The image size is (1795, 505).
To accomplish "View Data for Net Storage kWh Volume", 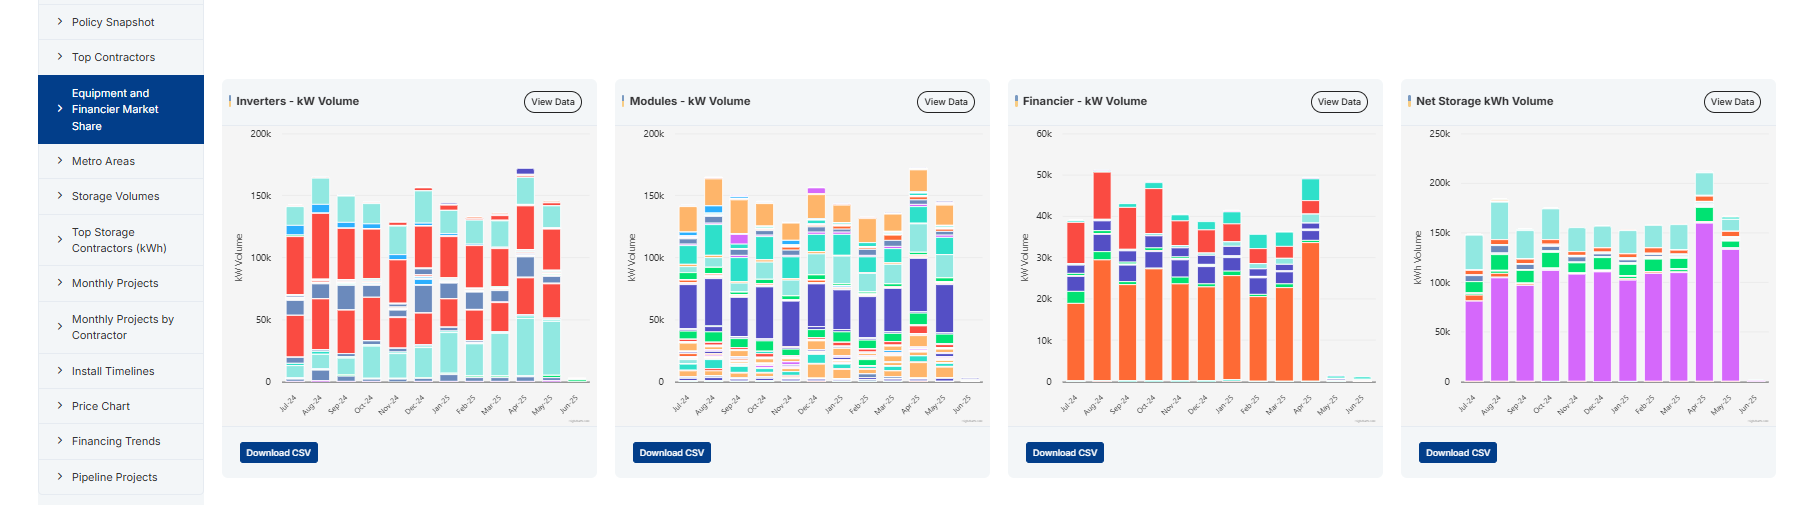I will pyautogui.click(x=1731, y=102).
